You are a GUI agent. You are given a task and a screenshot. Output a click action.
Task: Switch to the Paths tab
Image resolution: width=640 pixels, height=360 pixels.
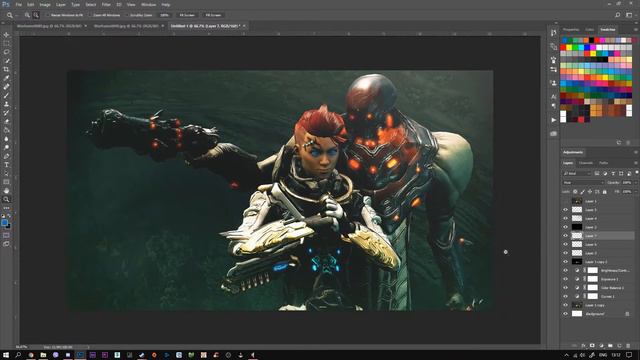603,163
